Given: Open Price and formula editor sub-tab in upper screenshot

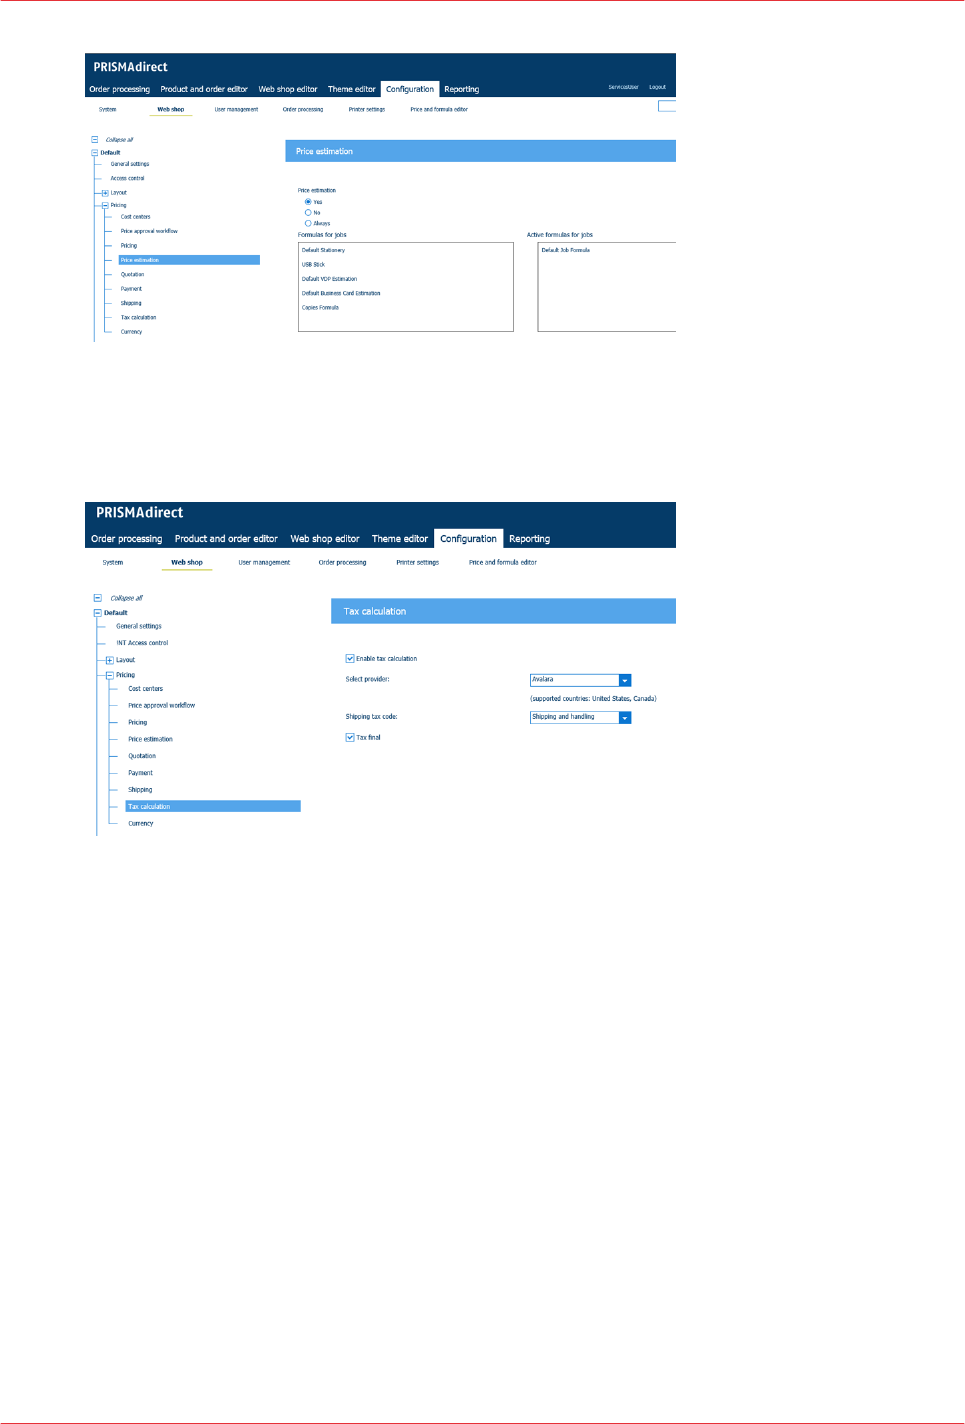Looking at the screenshot, I should (439, 109).
